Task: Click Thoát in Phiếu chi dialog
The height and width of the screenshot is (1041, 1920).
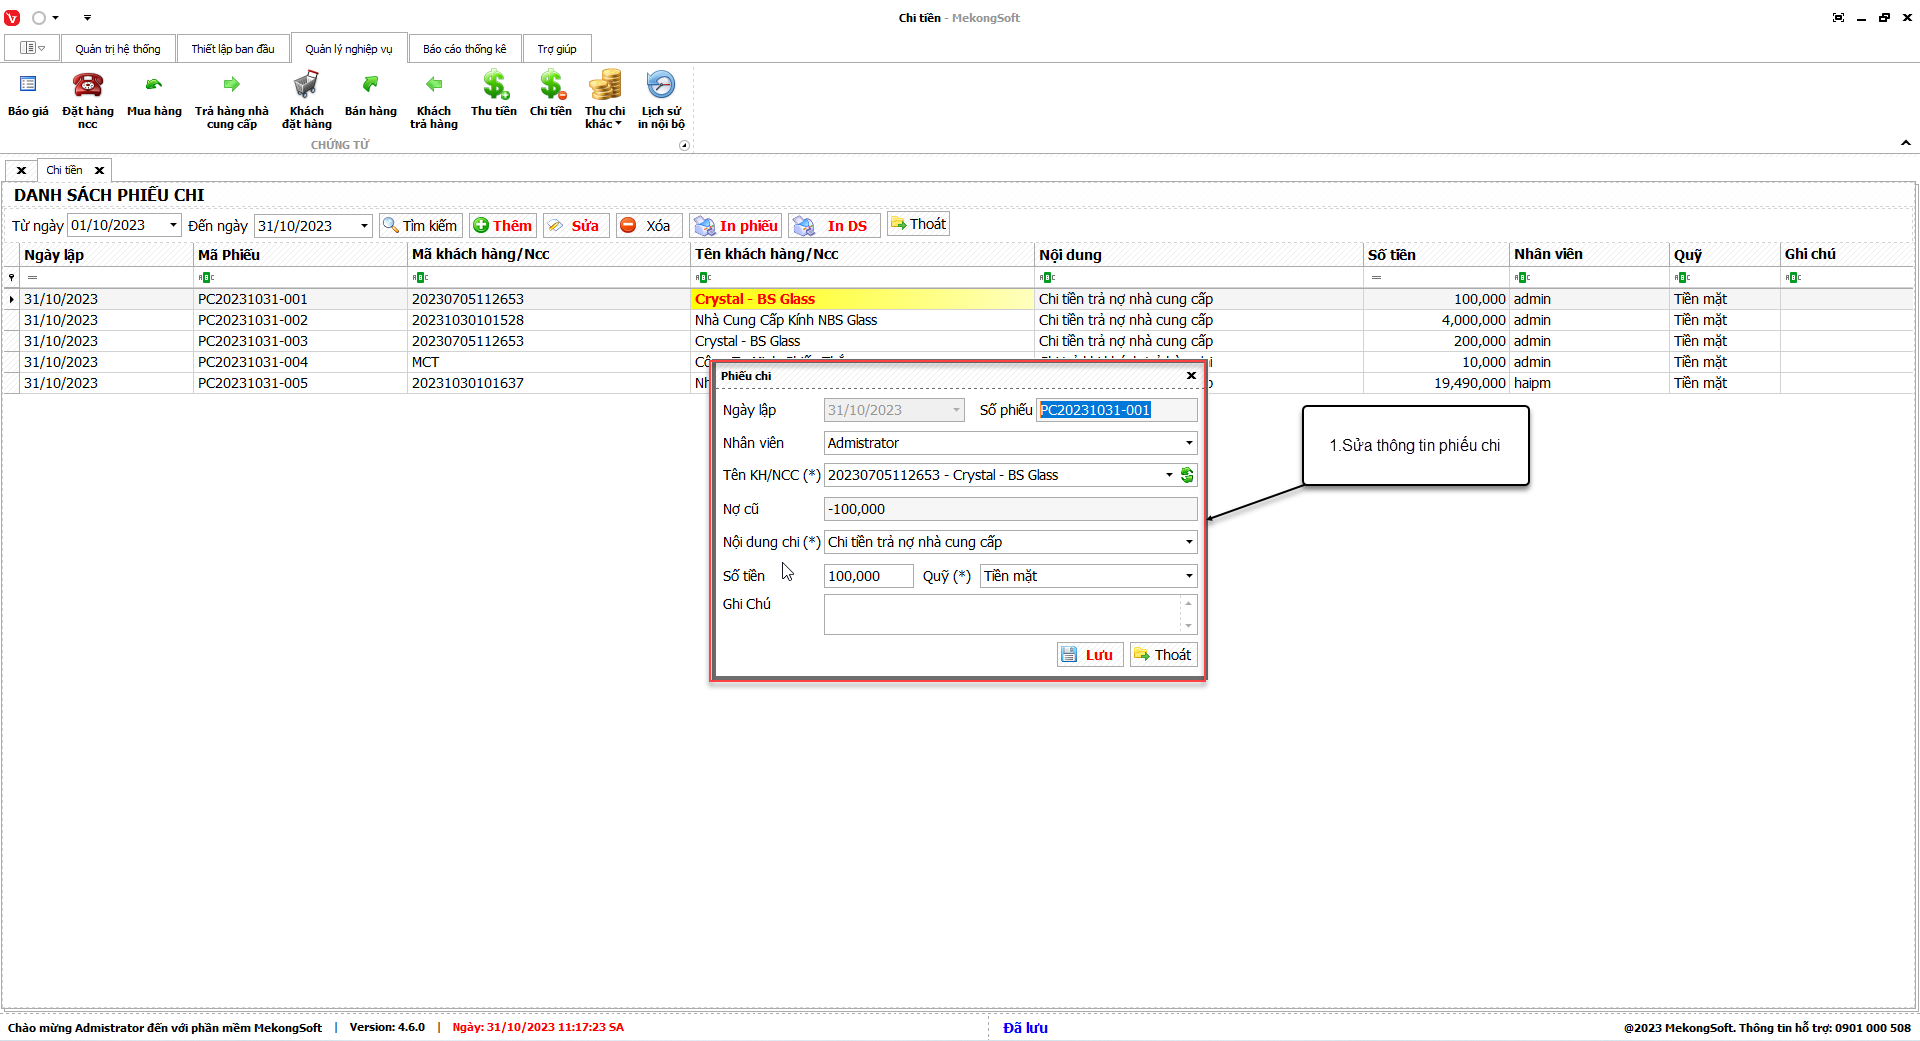Action: (1163, 655)
